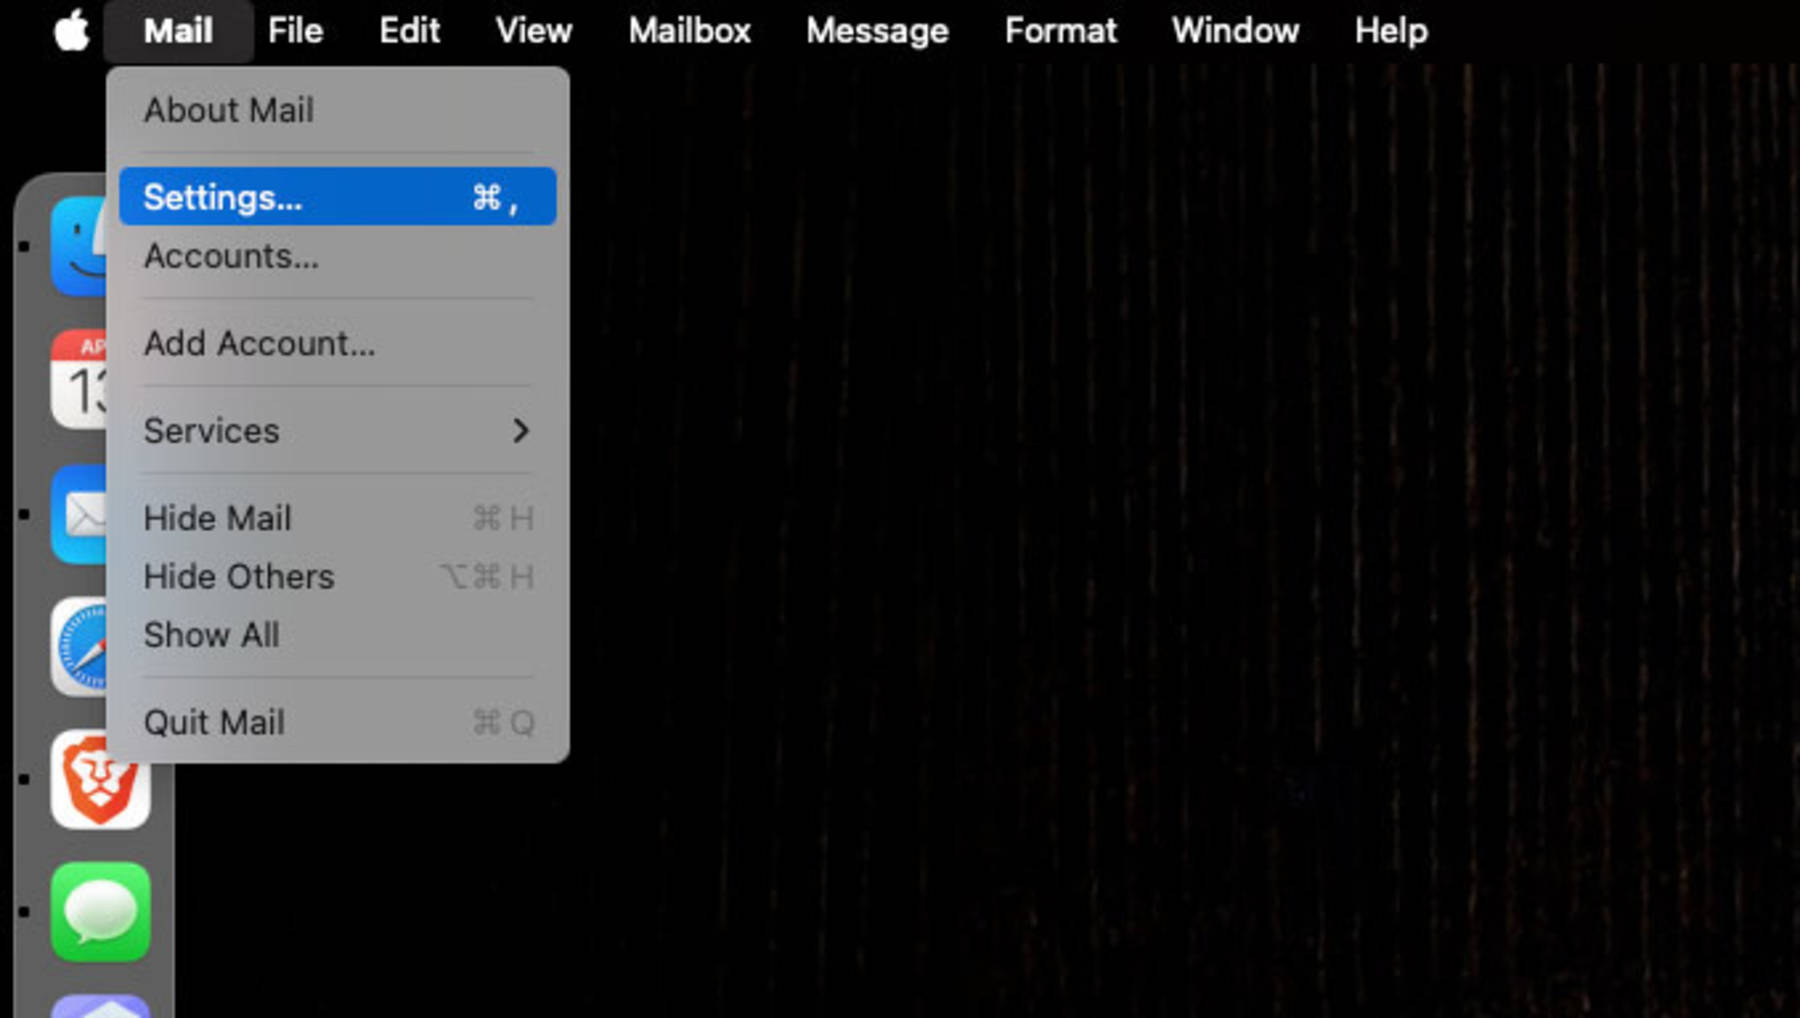The image size is (1800, 1018).
Task: Expand the Services submenu arrow
Action: tap(520, 431)
